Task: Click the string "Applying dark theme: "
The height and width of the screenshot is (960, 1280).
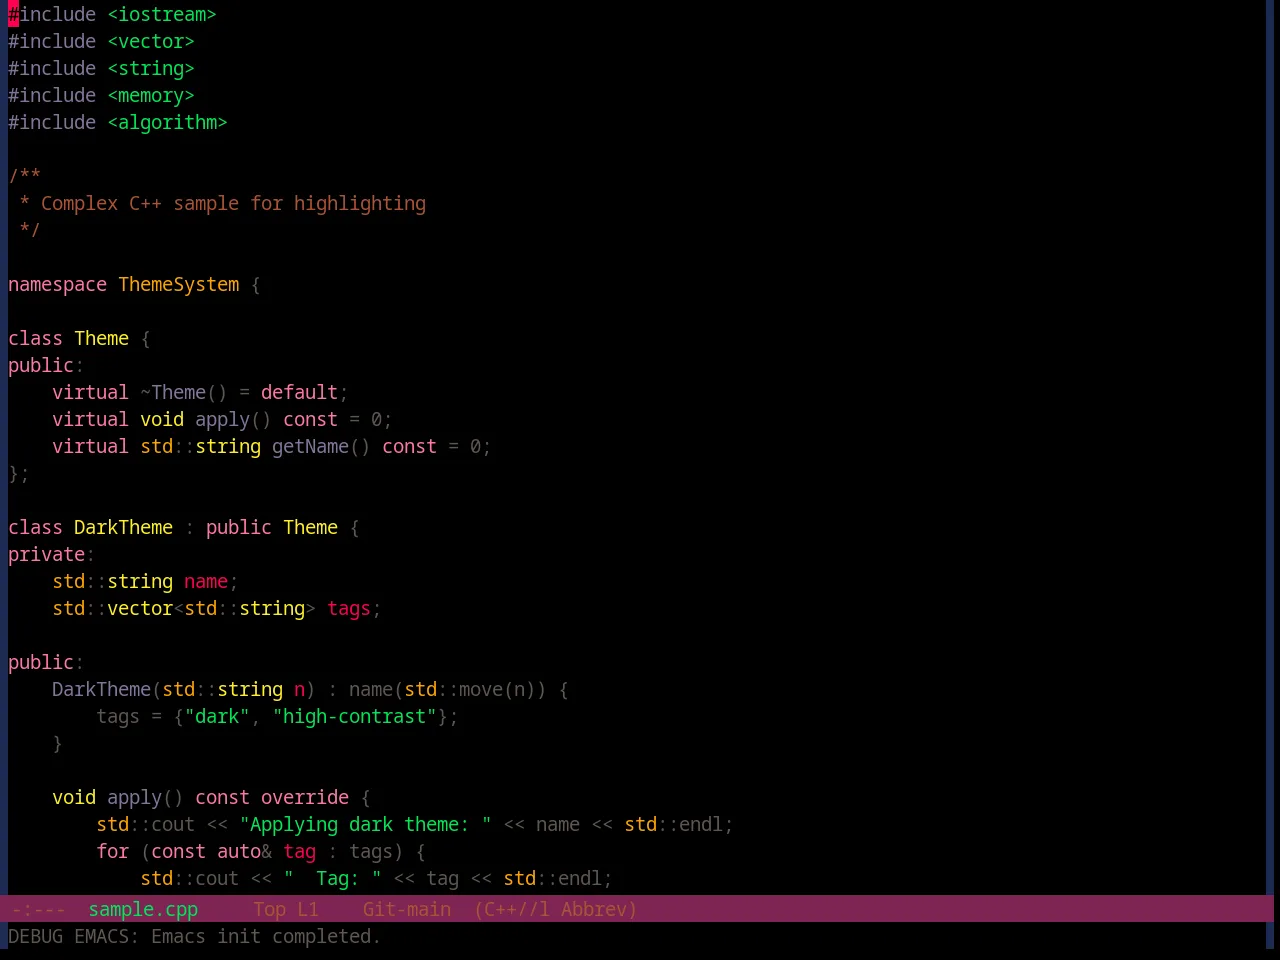Action: tap(365, 824)
